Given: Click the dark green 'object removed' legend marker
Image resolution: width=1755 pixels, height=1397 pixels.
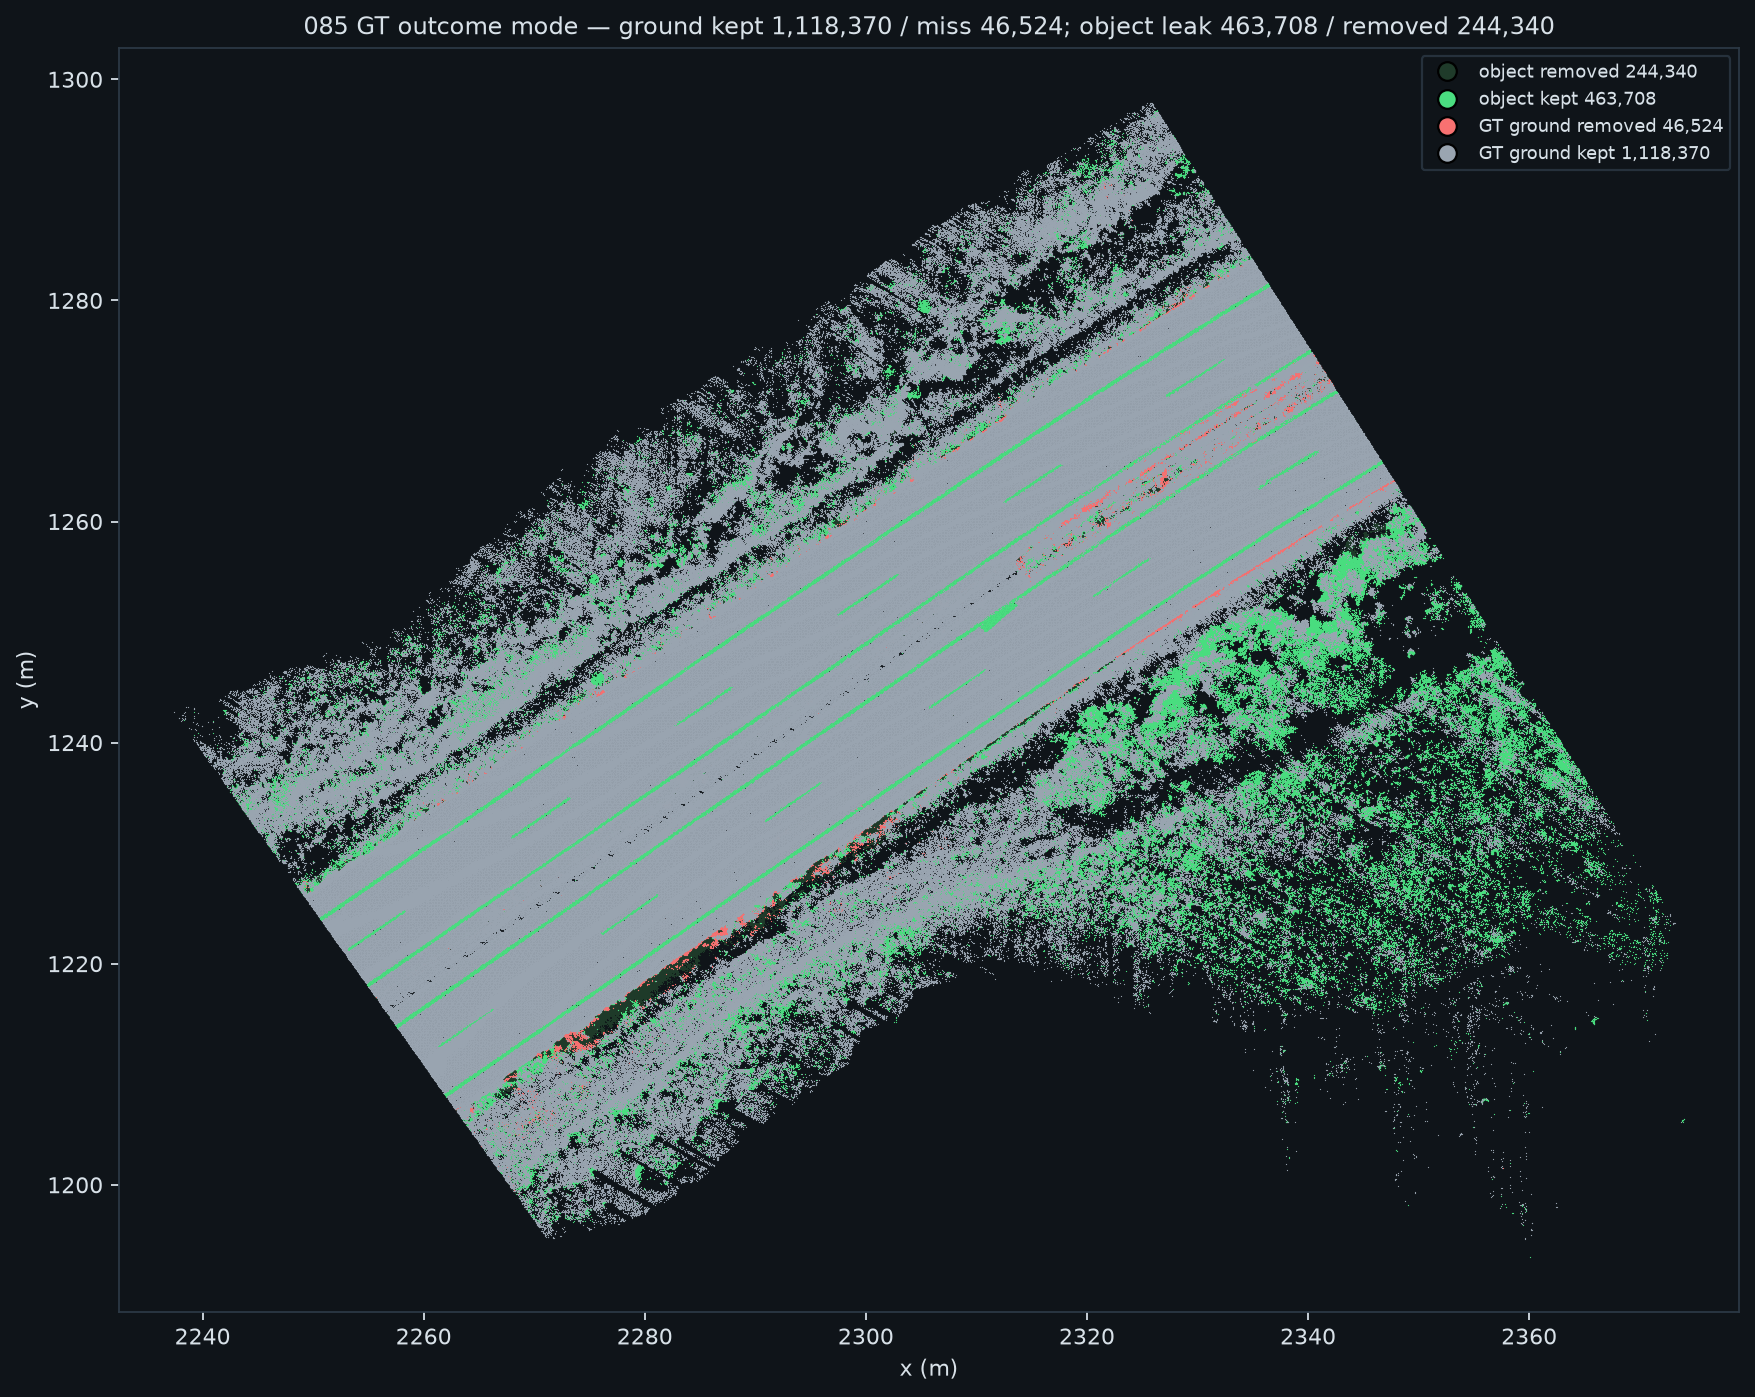Looking at the screenshot, I should pyautogui.click(x=1447, y=72).
